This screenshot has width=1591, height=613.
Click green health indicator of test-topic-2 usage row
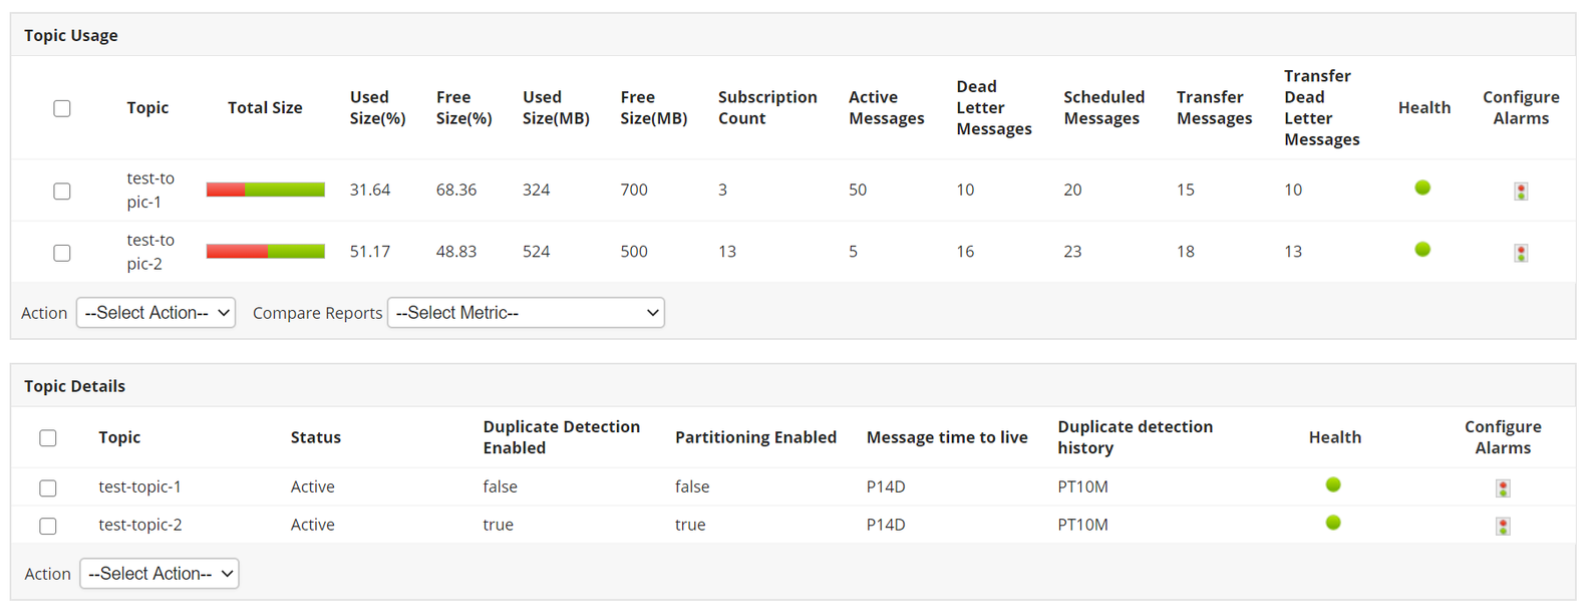click(x=1422, y=250)
